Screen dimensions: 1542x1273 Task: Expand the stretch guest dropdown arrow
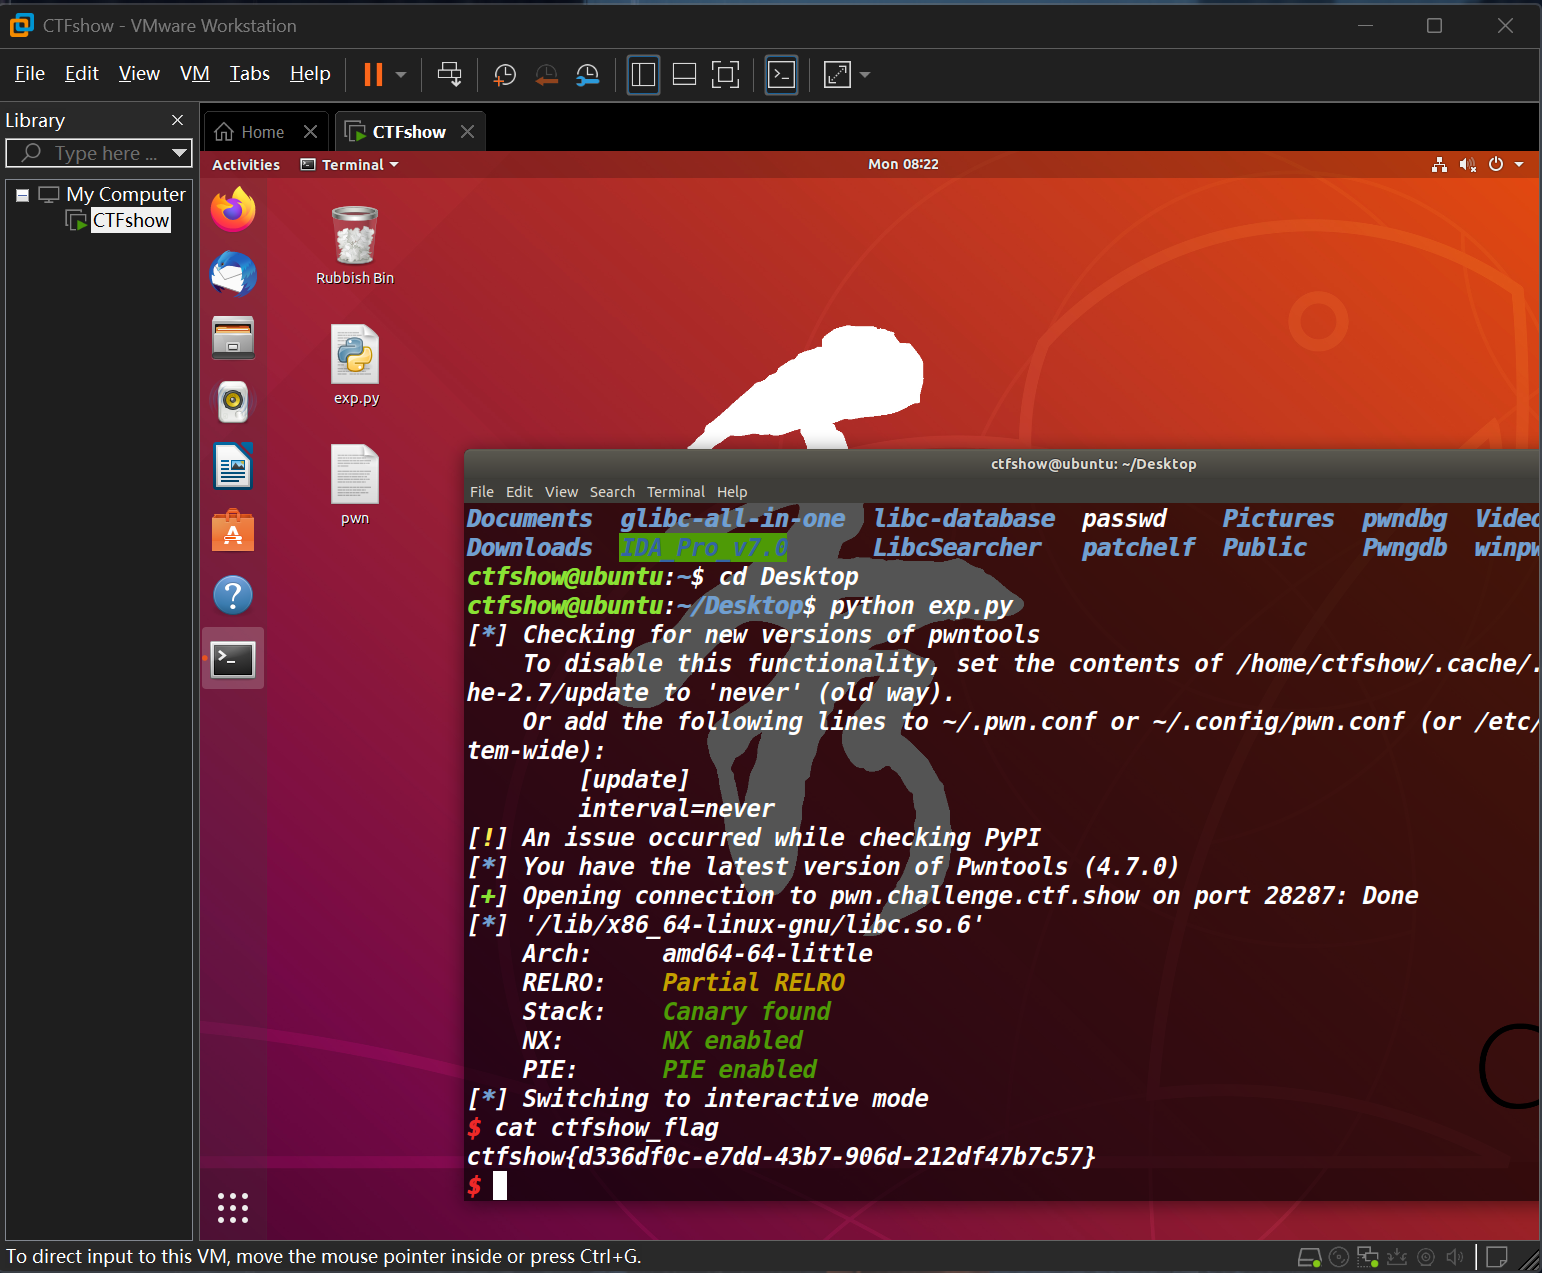pyautogui.click(x=865, y=75)
